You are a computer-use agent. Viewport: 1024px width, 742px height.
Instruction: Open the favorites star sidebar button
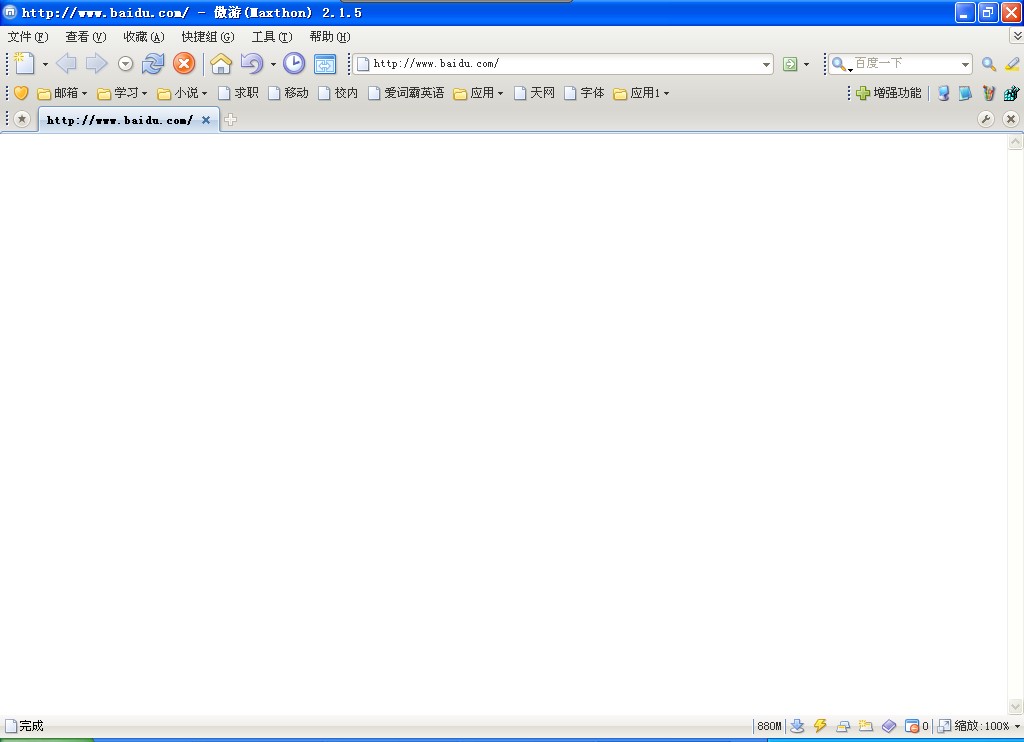point(21,120)
